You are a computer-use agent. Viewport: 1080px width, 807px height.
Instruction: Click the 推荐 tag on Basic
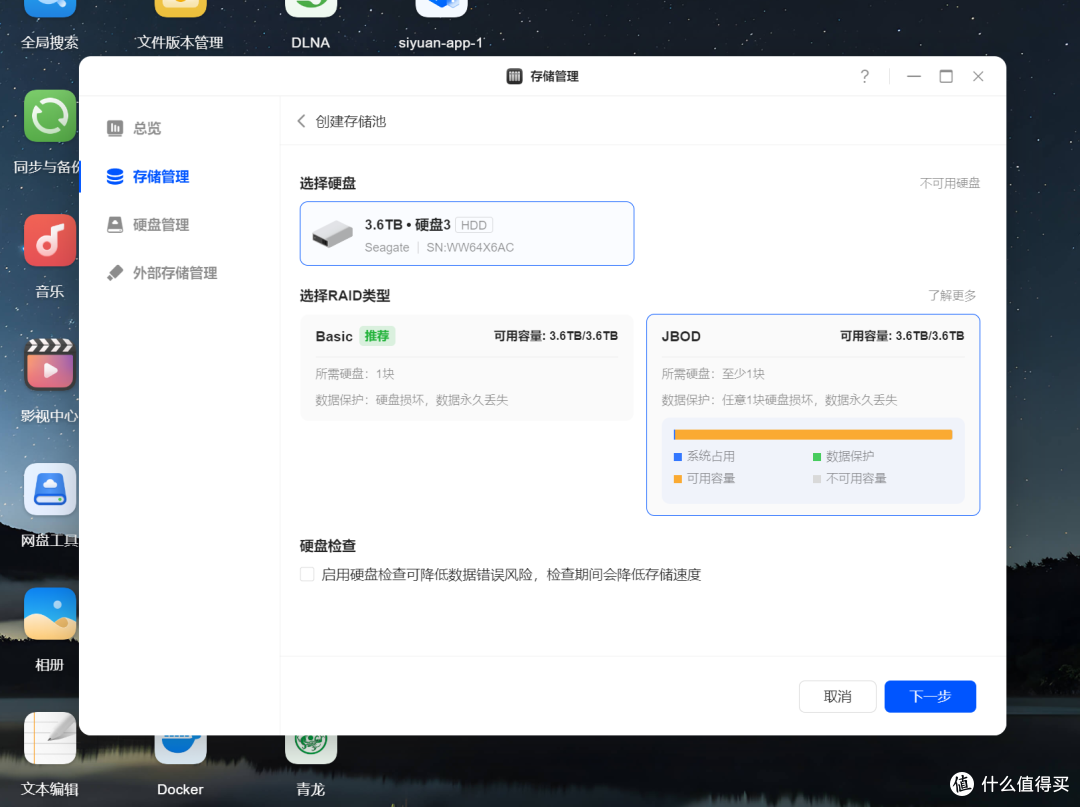377,336
